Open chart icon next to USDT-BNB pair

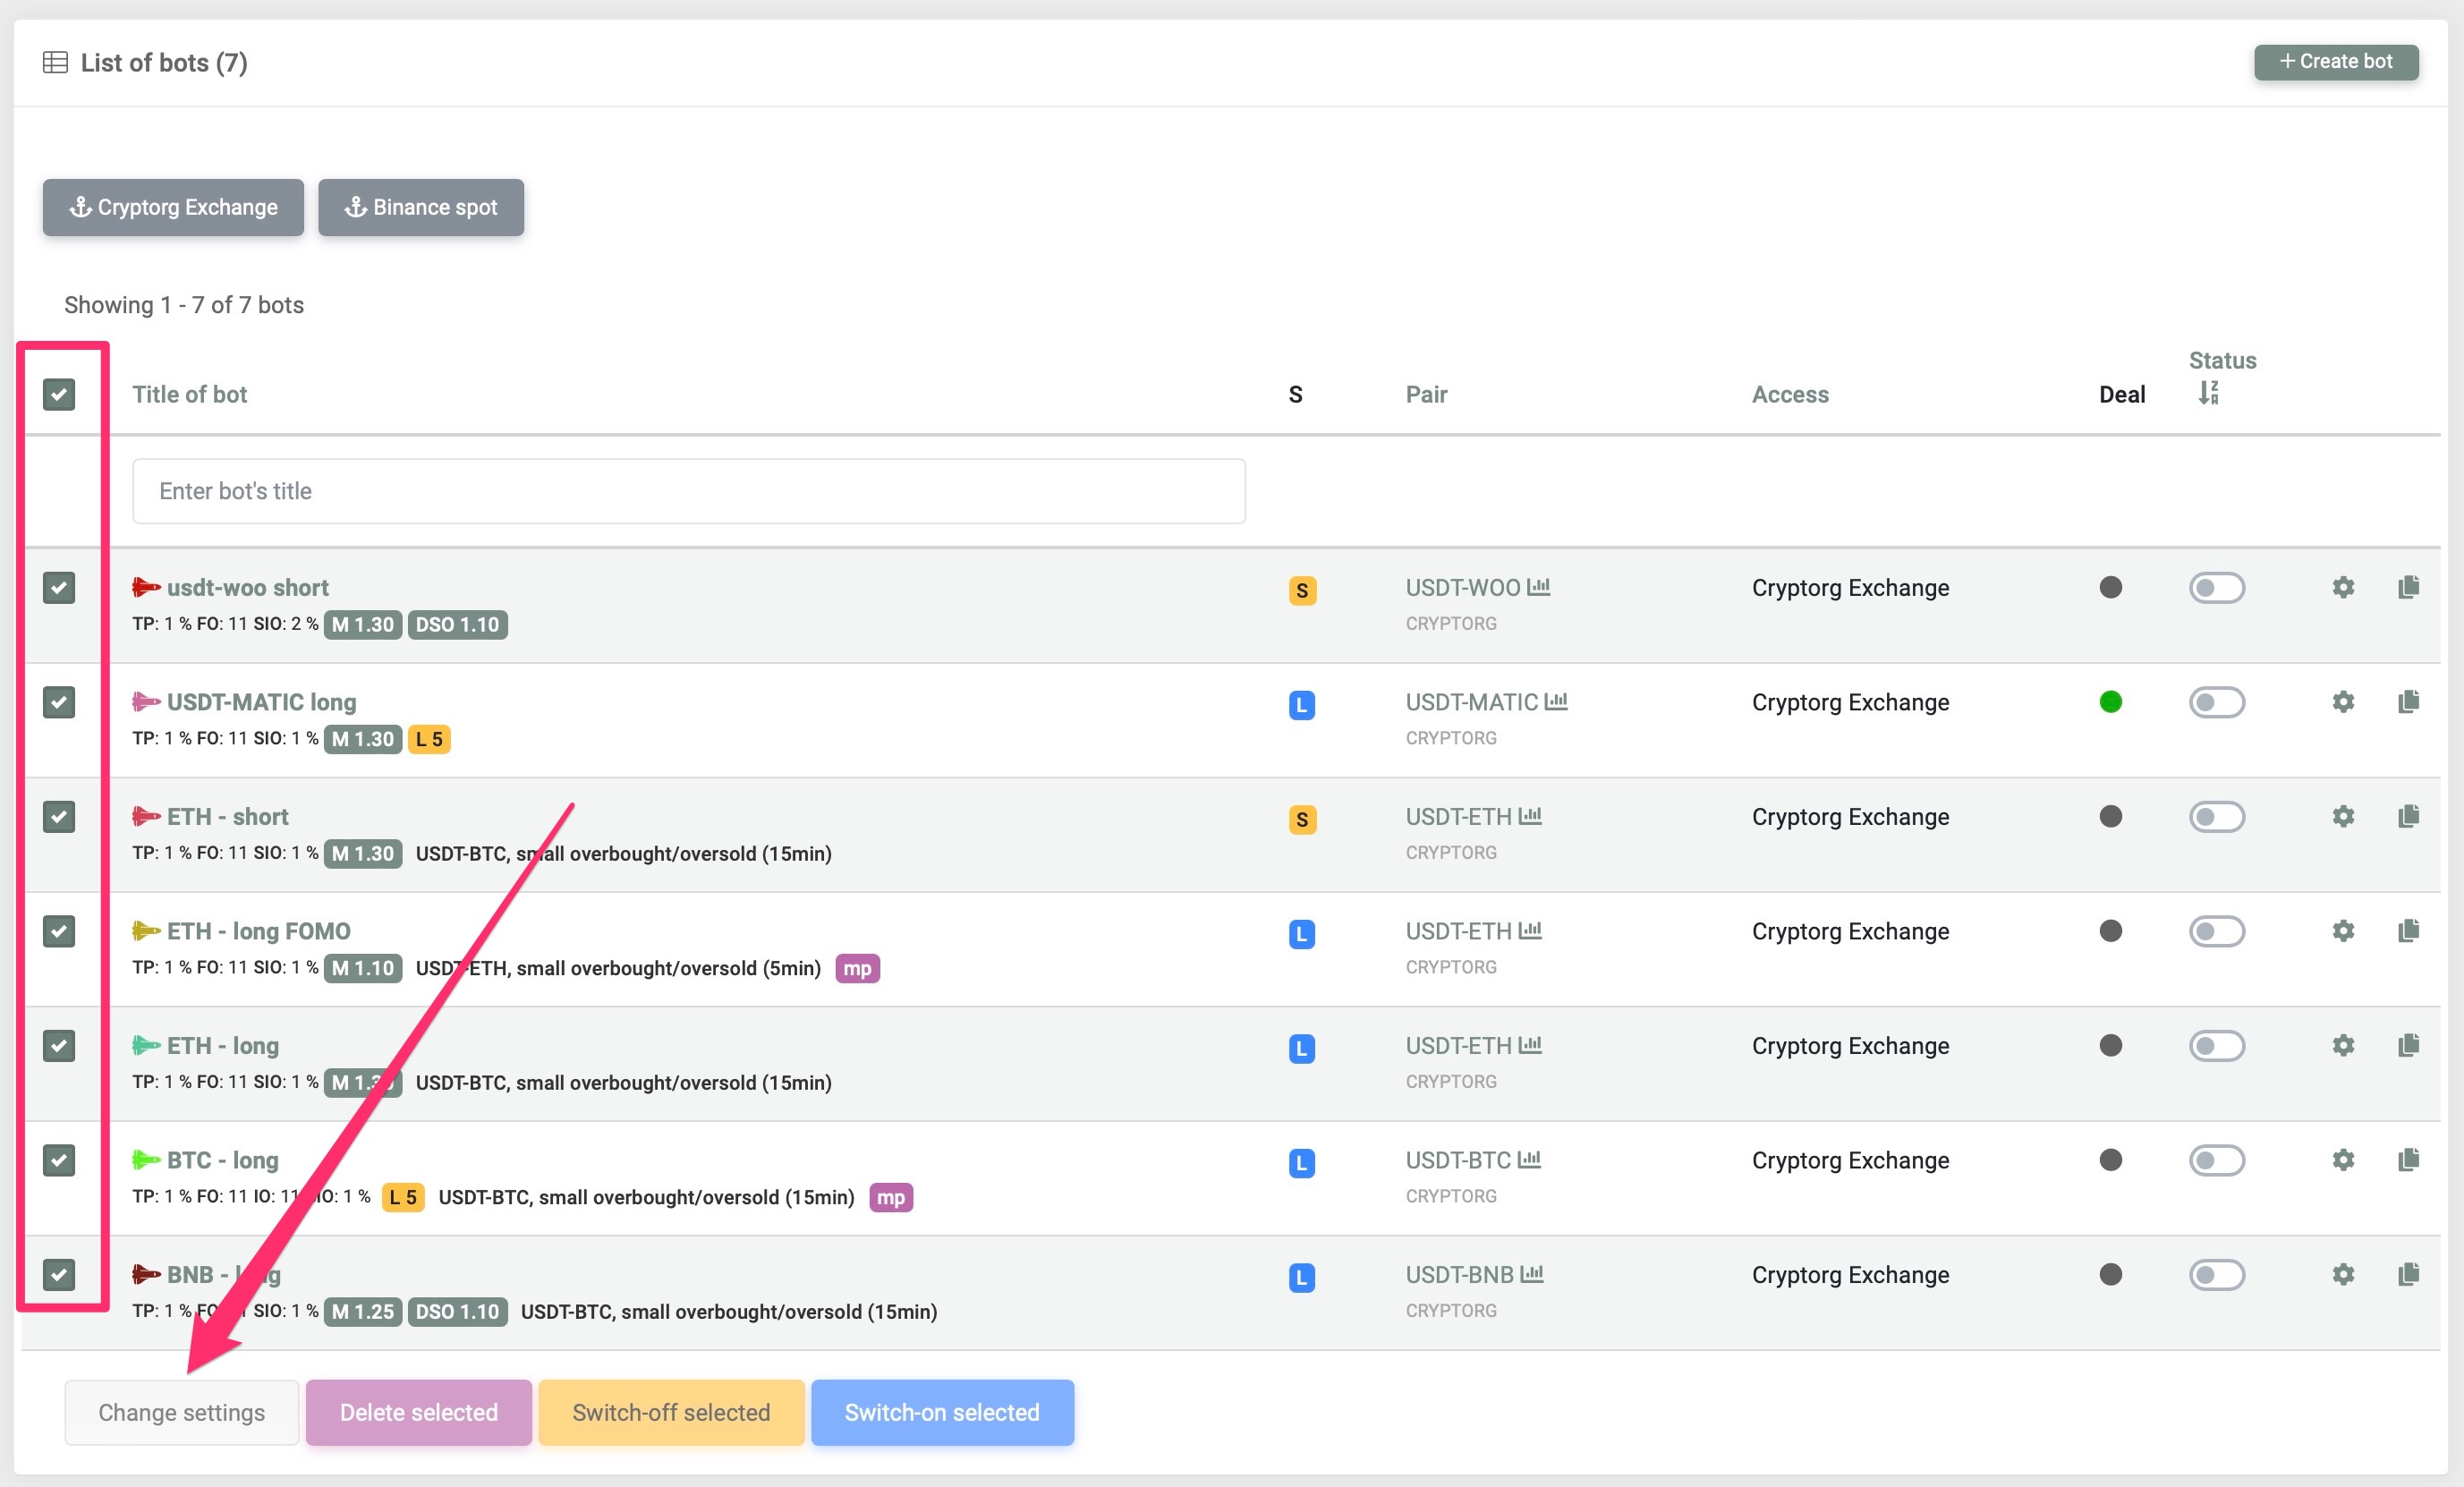pyautogui.click(x=1532, y=1274)
